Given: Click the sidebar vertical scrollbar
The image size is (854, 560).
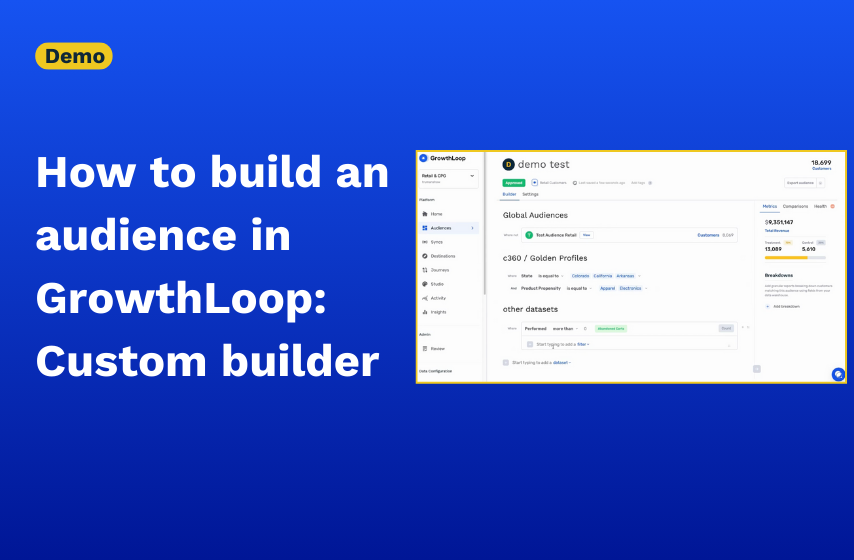Looking at the screenshot, I should [x=484, y=223].
